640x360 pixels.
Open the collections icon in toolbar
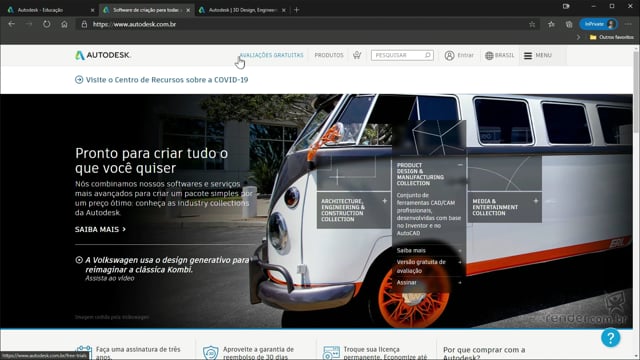pos(569,24)
